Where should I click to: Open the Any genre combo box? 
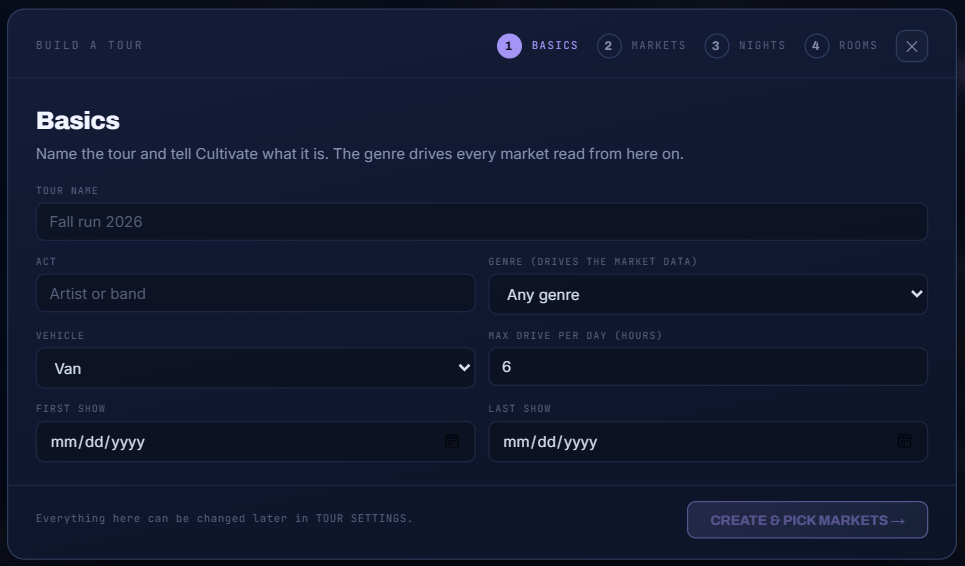[708, 294]
